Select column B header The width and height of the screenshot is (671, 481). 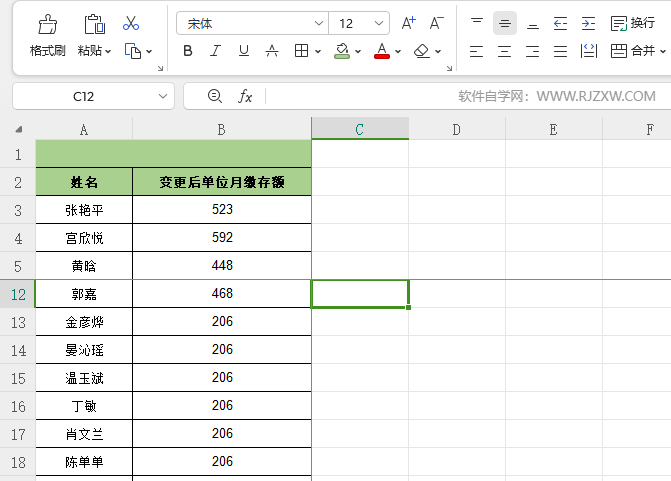[x=222, y=129]
